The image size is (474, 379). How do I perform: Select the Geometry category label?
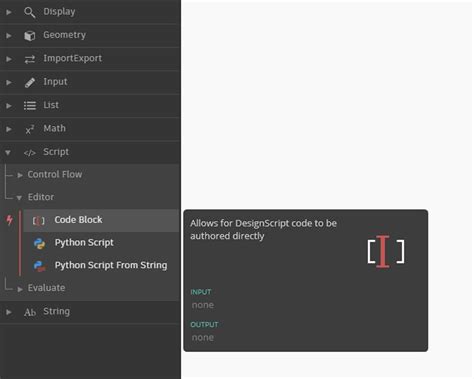(64, 35)
